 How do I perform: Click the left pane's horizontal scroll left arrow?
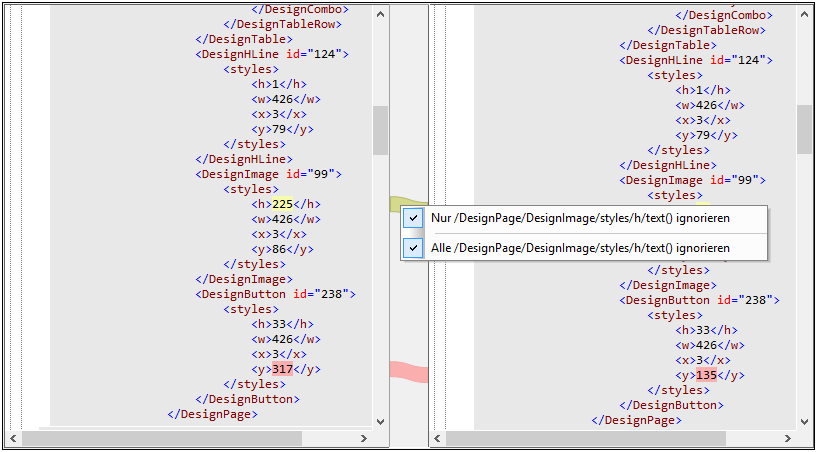[x=13, y=438]
